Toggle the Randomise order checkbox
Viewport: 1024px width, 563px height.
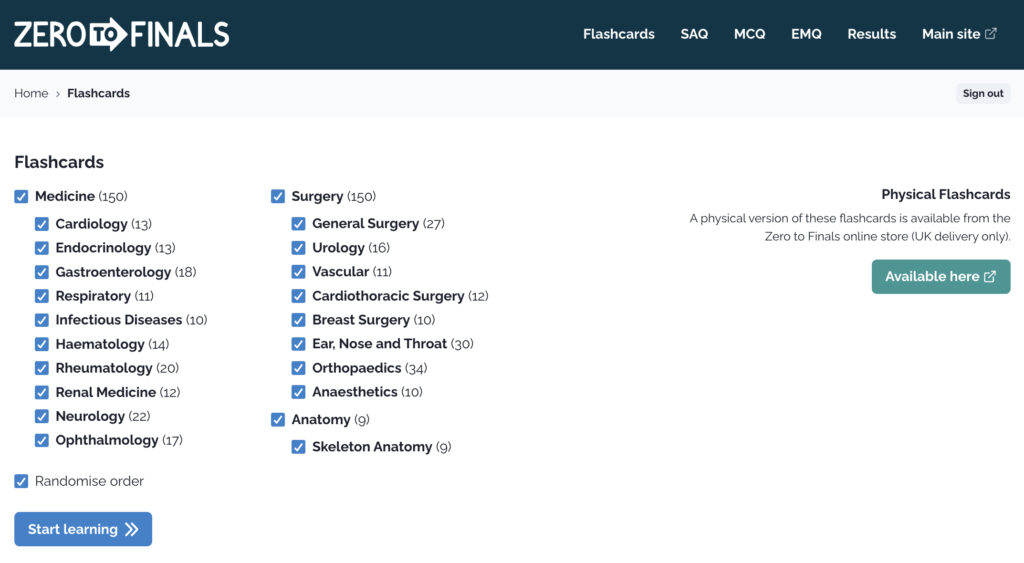(x=21, y=481)
